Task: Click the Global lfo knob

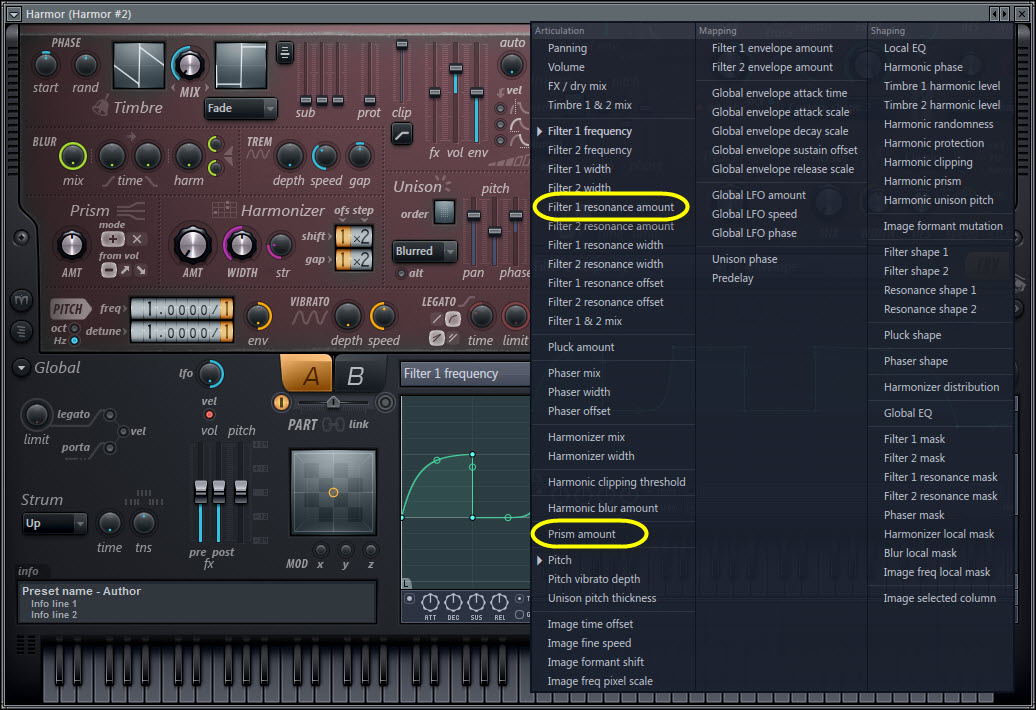Action: pos(211,374)
